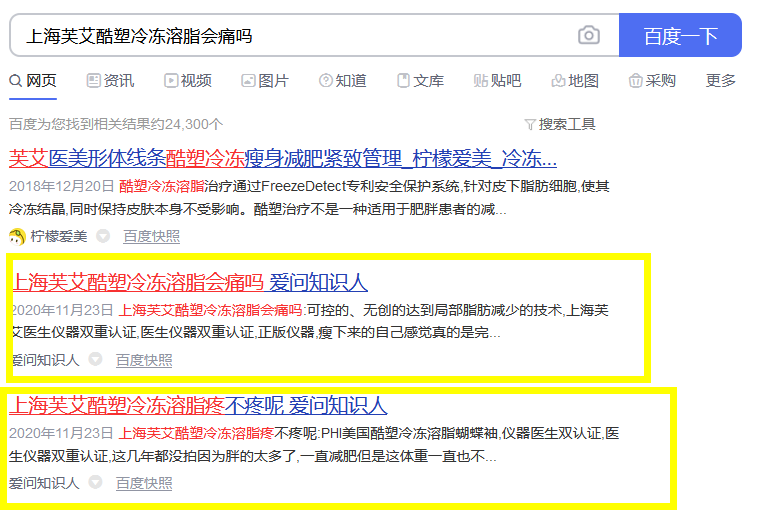Open 搜索工具 filter options
This screenshot has height=516, width=759.
tap(560, 124)
